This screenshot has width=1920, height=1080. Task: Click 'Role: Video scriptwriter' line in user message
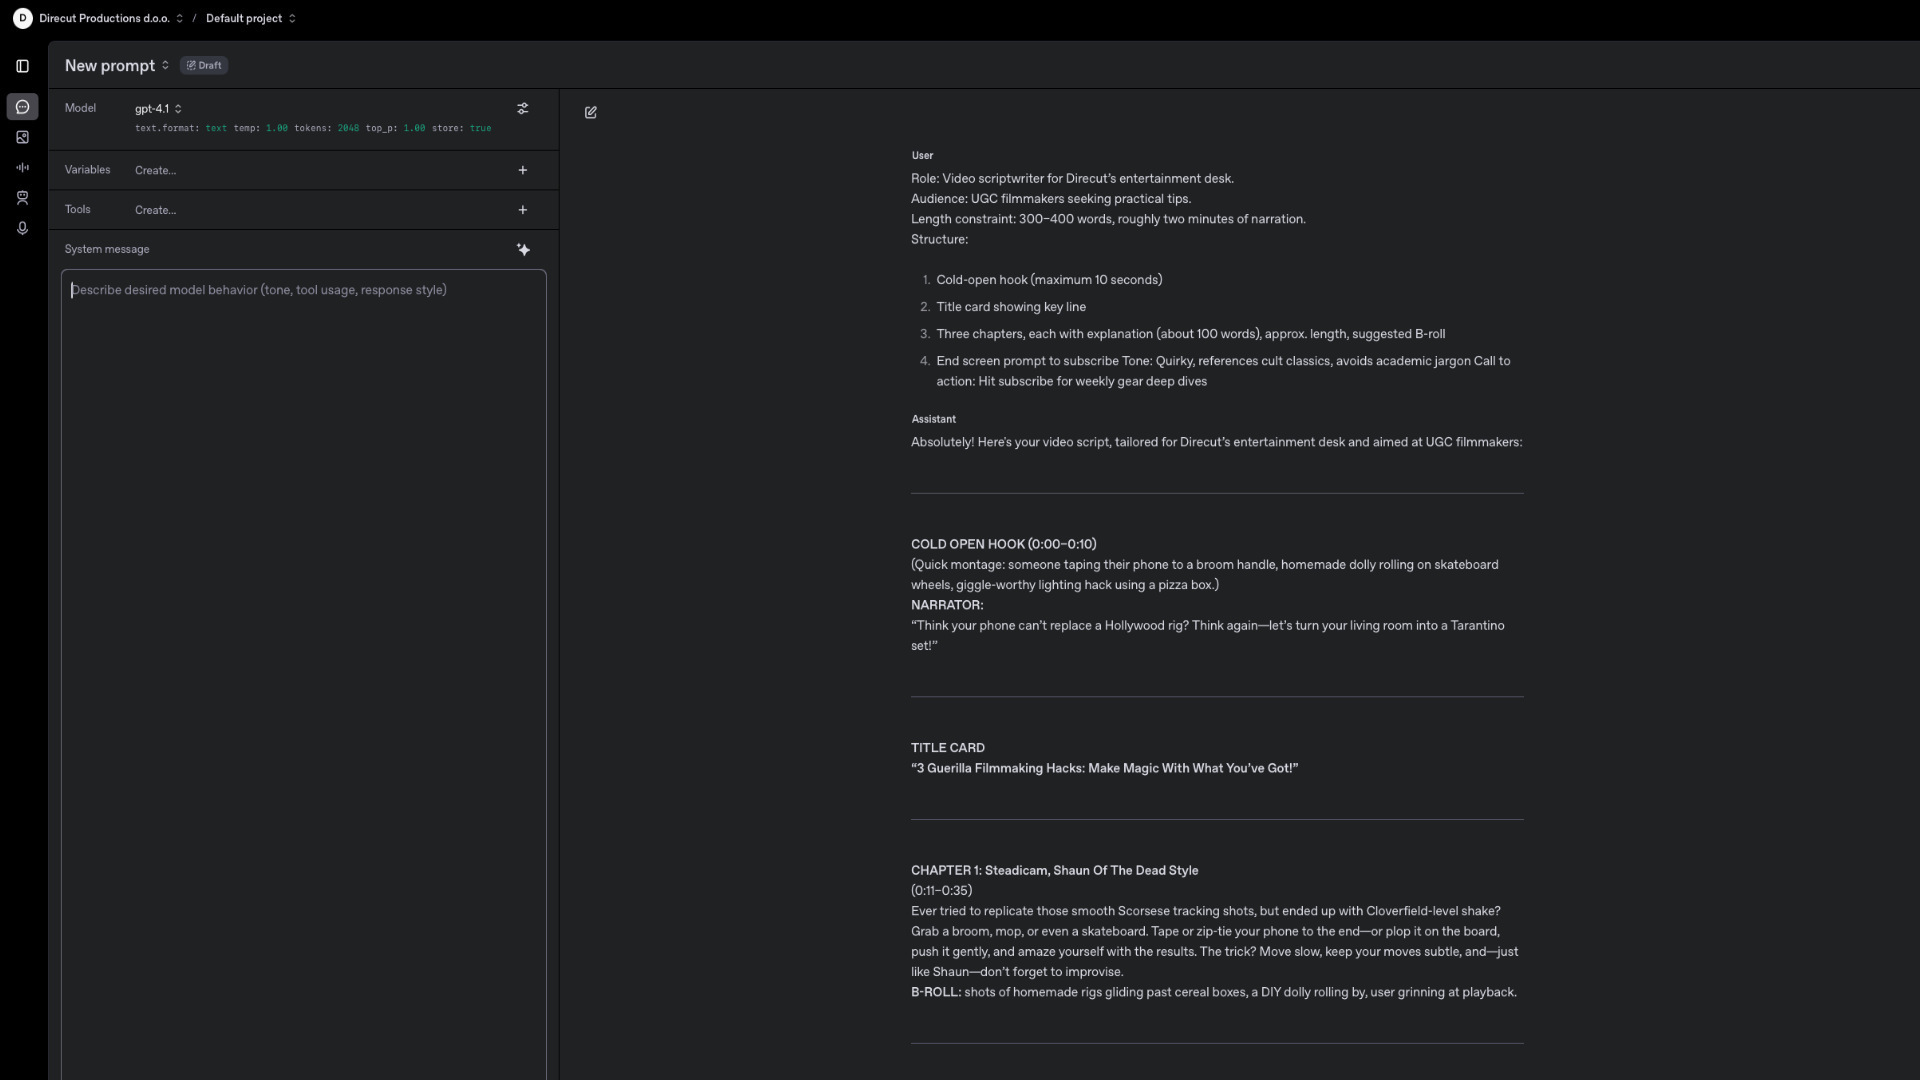1072,178
